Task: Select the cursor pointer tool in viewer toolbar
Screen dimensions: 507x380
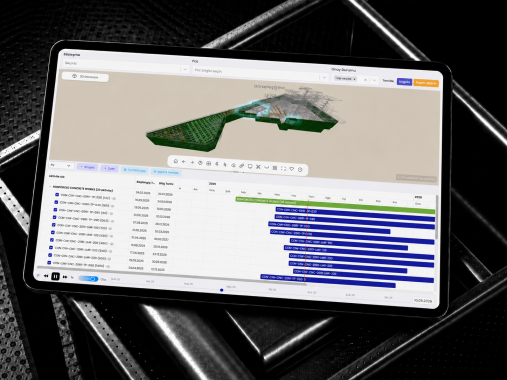Action: pos(225,164)
